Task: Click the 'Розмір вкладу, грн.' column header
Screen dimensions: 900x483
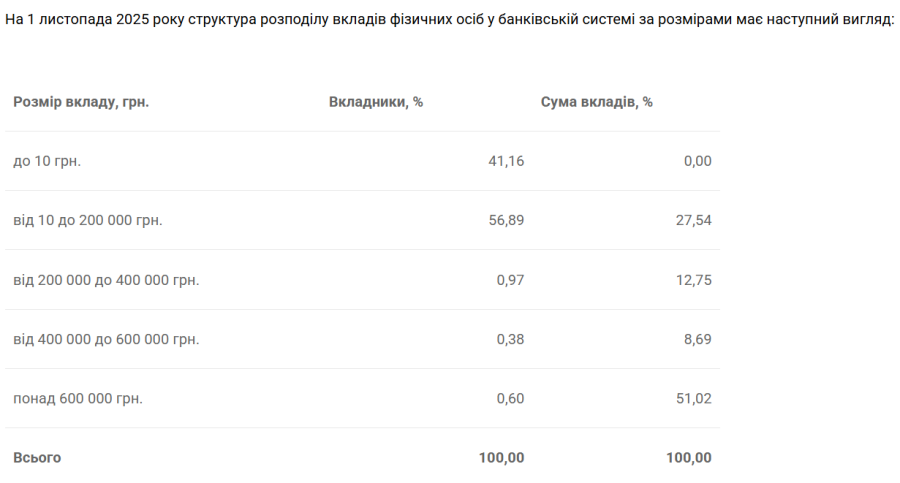Action: (81, 102)
